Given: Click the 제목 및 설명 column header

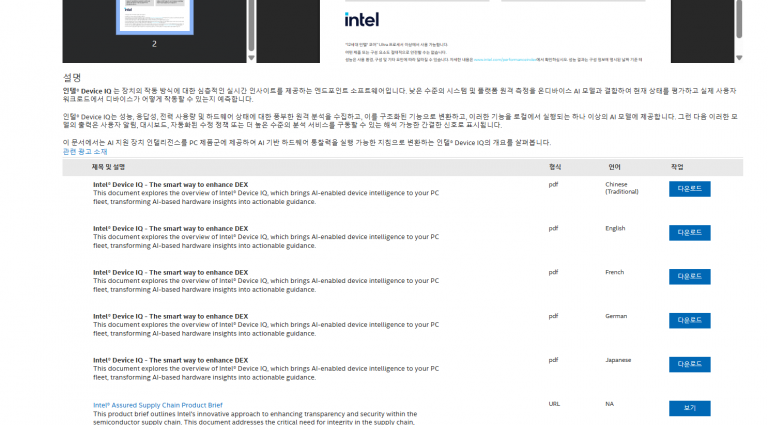Looking at the screenshot, I should [108, 167].
